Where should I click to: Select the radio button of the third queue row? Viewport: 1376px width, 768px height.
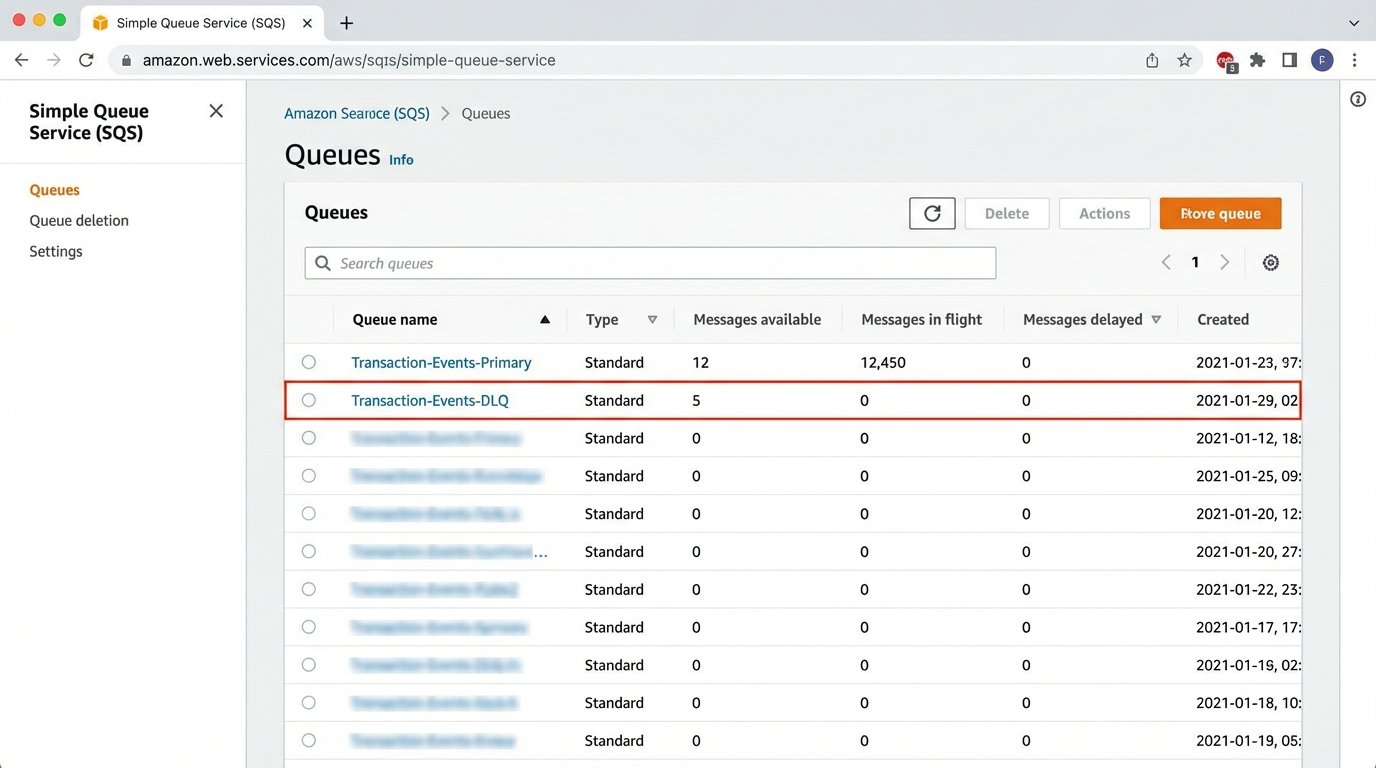pyautogui.click(x=308, y=438)
